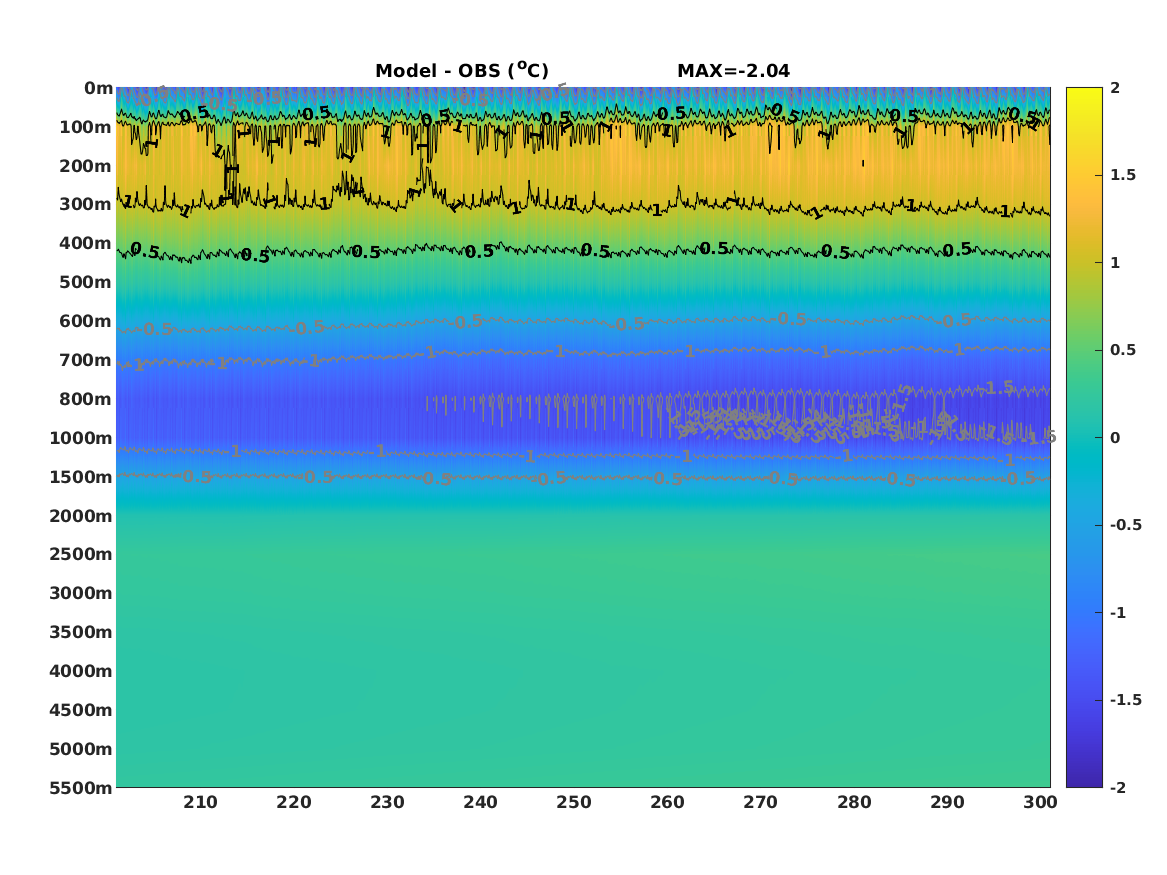This screenshot has height=875, width=1167.
Task: Click the '2500m' depth axis label
Action: click(x=81, y=554)
